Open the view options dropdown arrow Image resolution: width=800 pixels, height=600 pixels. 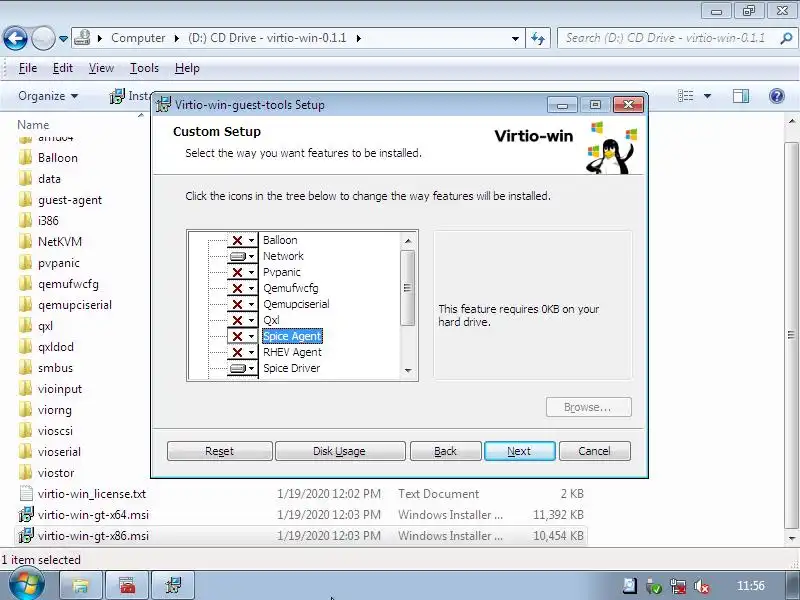point(707,96)
